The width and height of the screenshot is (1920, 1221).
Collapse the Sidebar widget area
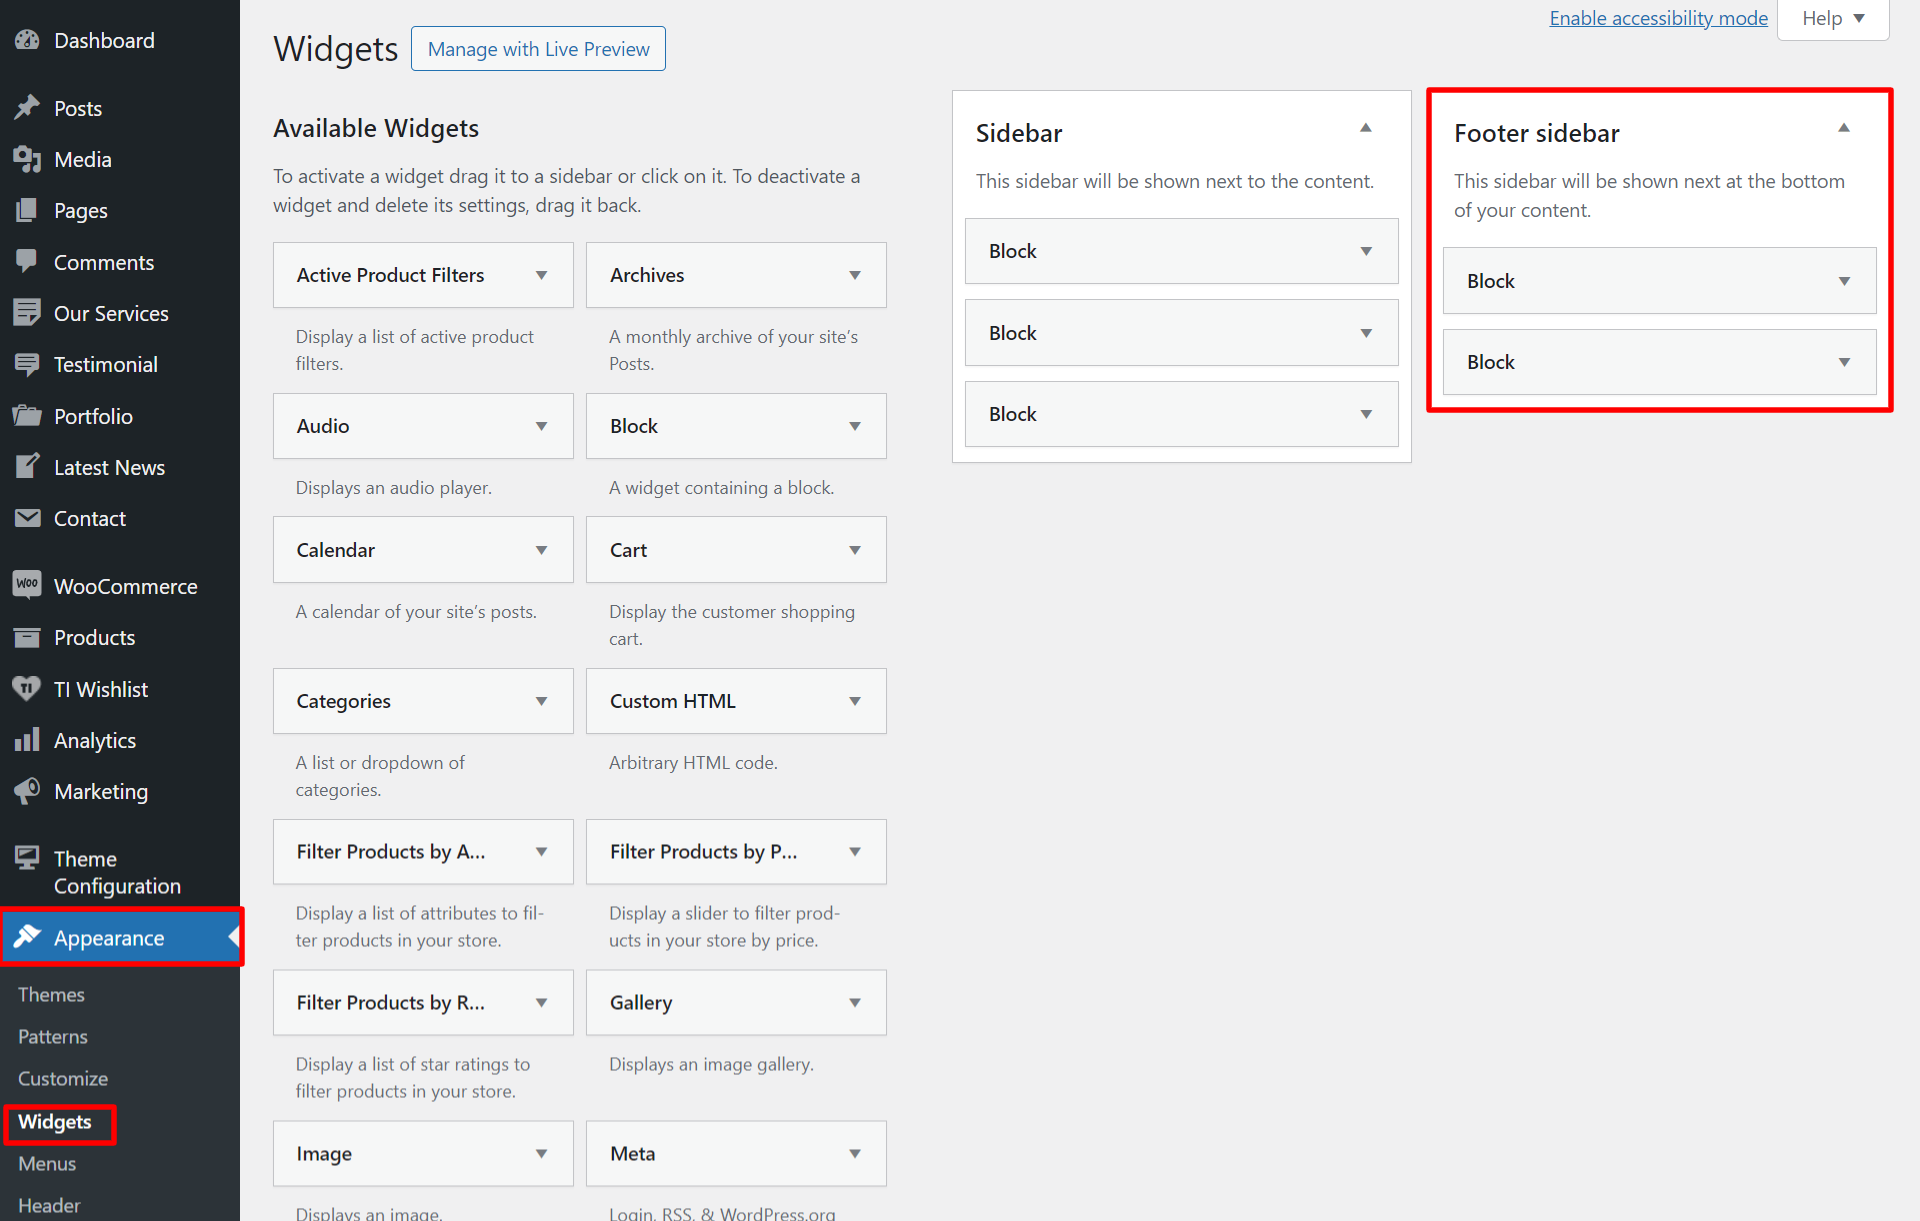pos(1365,129)
